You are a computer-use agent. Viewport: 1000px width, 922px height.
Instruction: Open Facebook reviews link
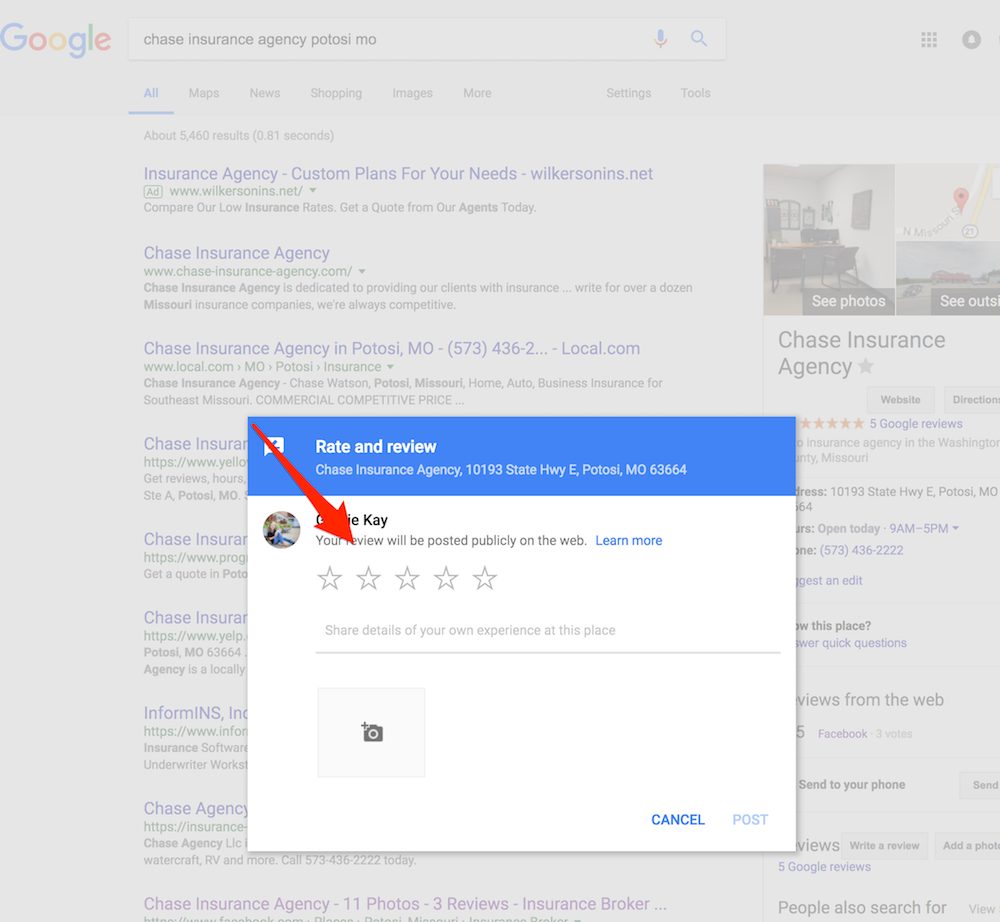842,734
